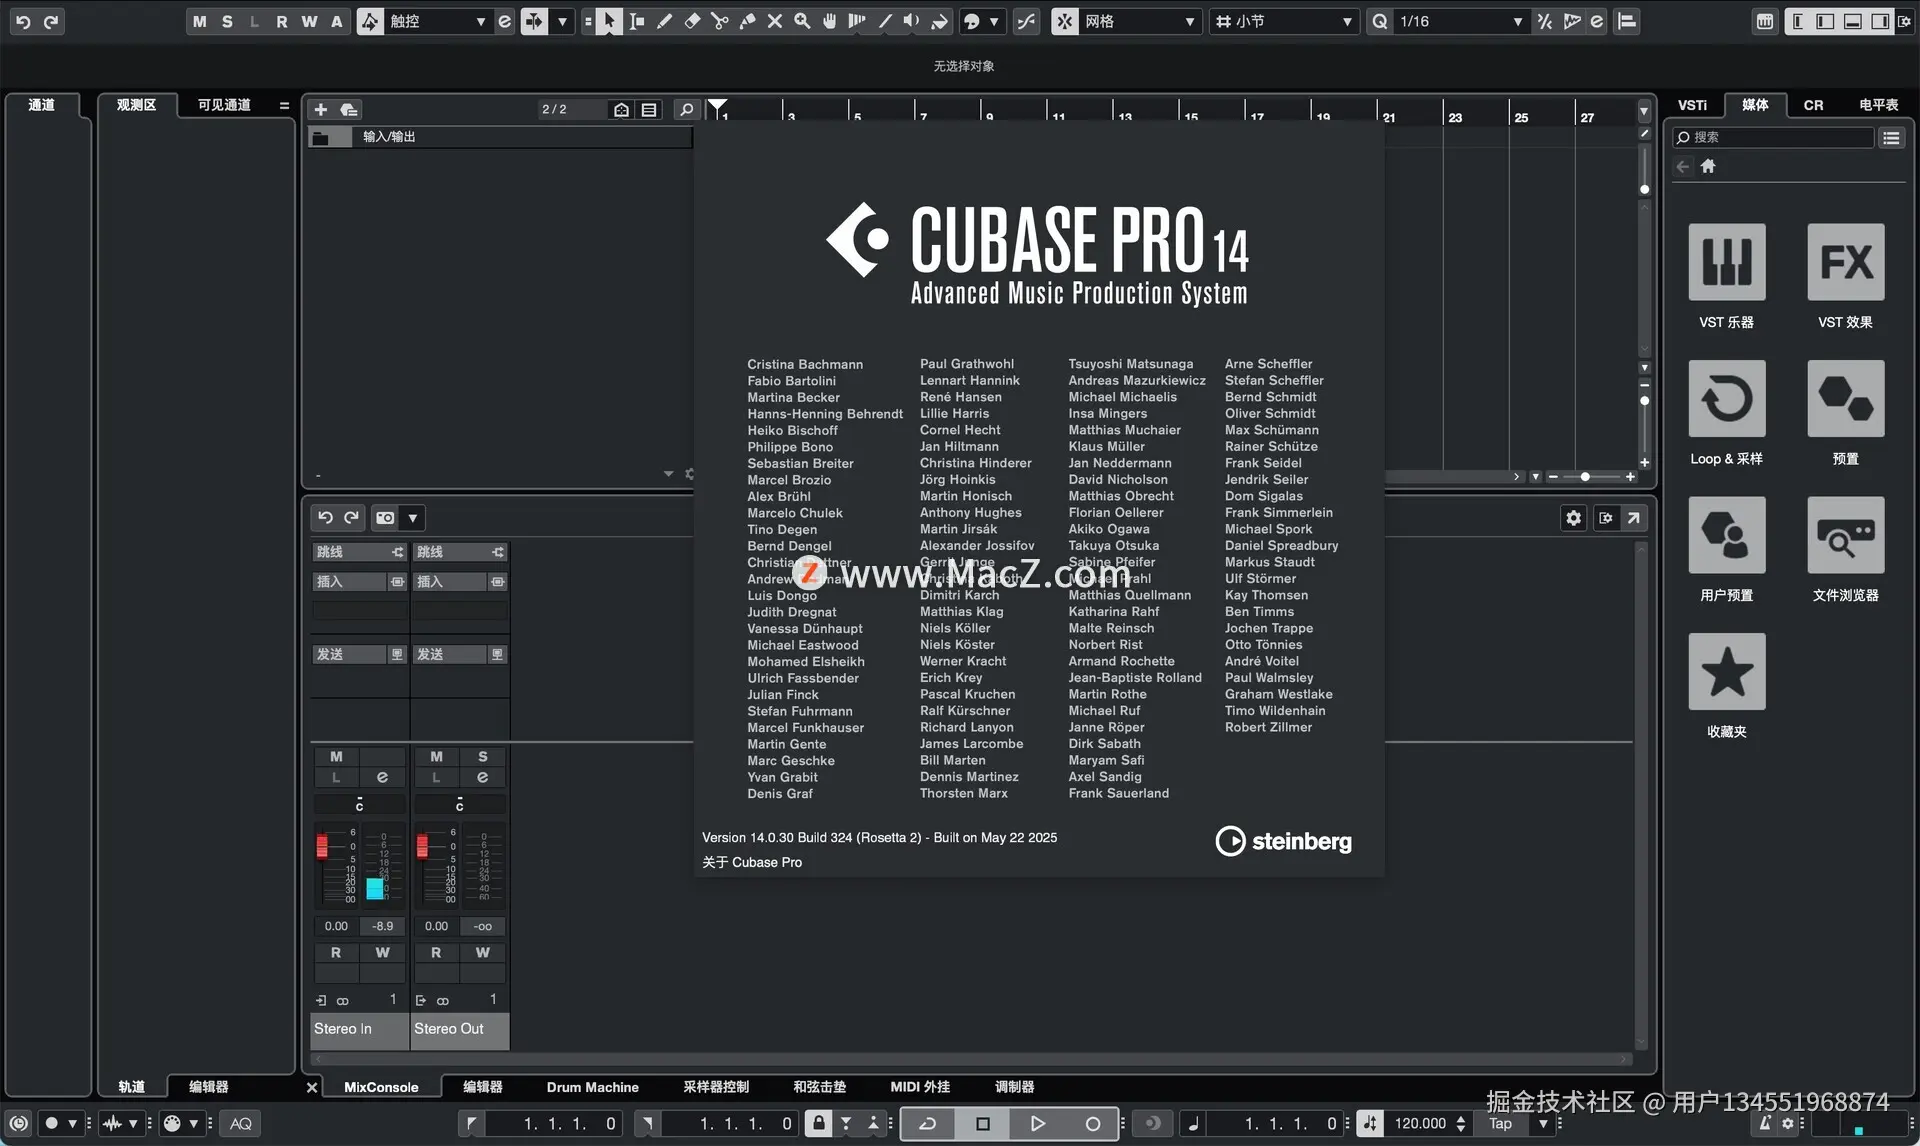The image size is (1920, 1146).
Task: Toggle Mute on Stereo Out channel
Action: pos(436,757)
